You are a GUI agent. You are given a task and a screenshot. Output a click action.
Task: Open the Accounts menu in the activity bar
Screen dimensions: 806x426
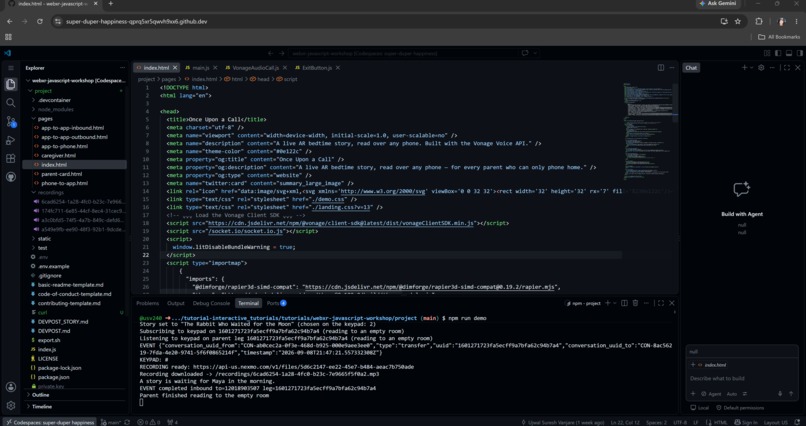(10, 387)
